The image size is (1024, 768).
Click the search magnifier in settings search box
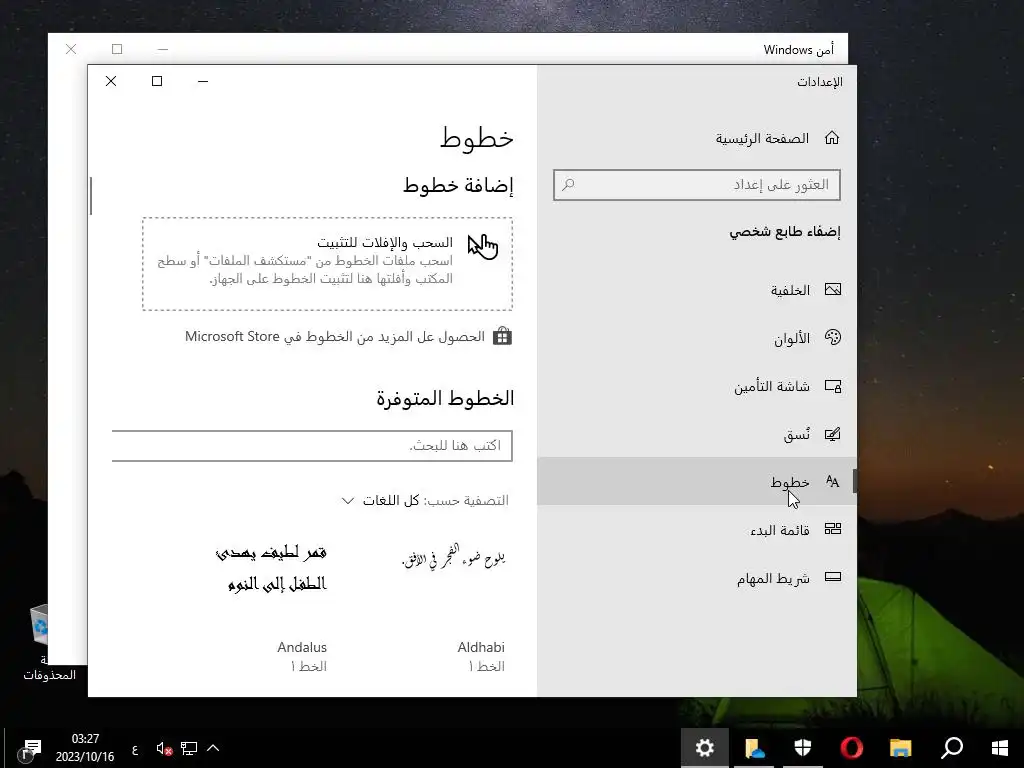click(568, 185)
